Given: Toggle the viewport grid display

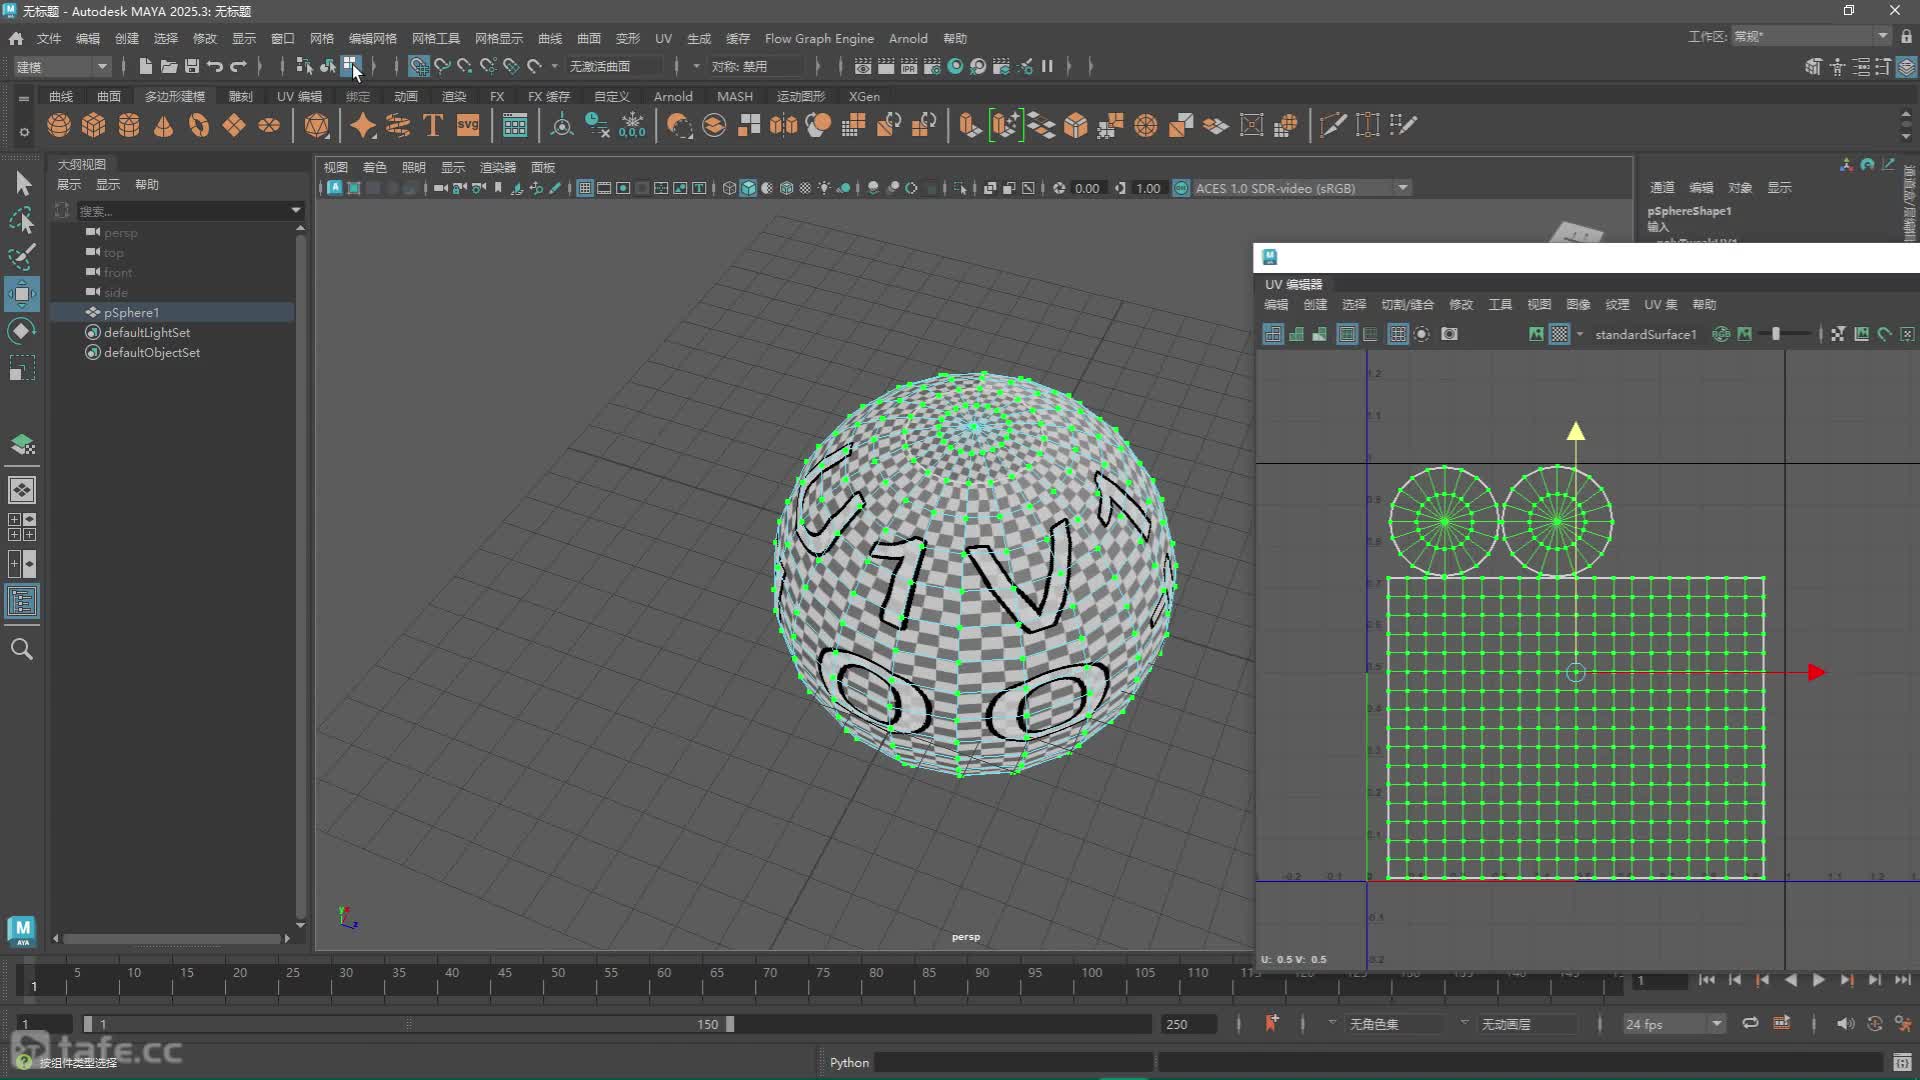Looking at the screenshot, I should pos(585,188).
